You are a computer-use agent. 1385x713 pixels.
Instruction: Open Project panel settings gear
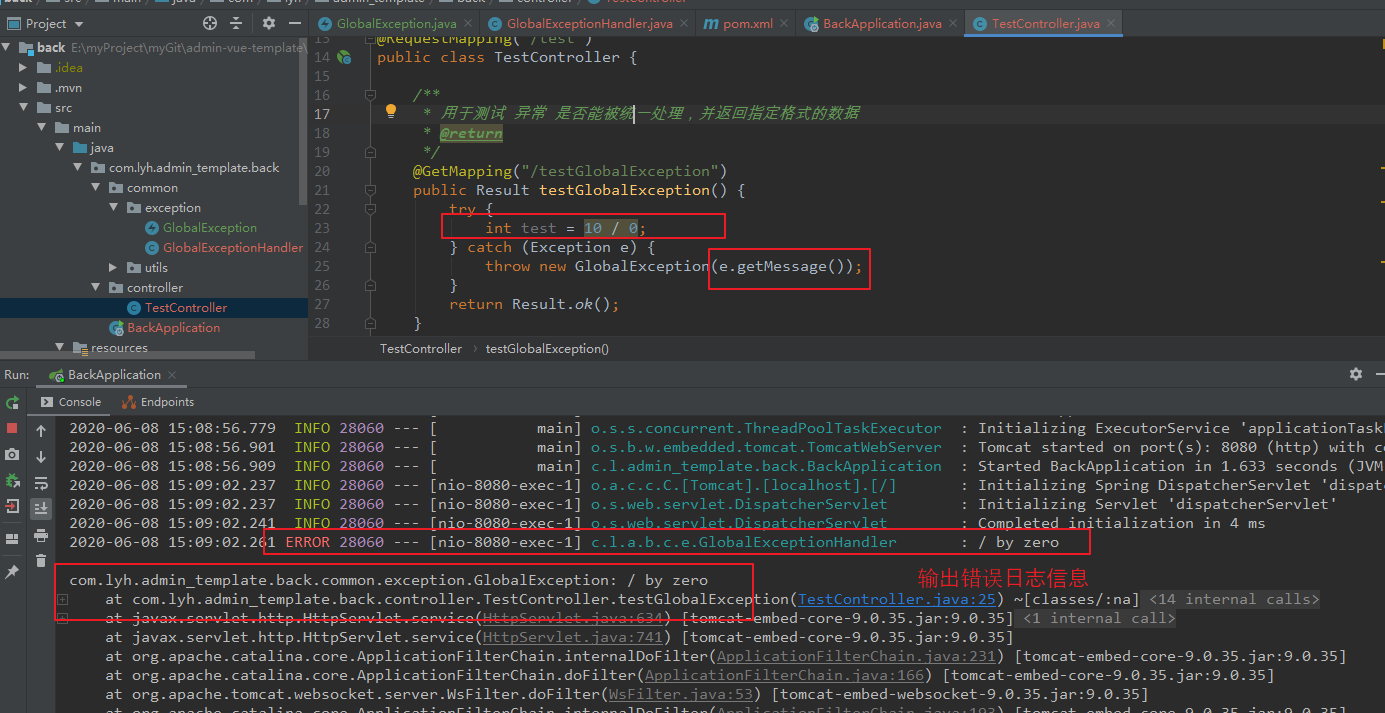coord(268,23)
